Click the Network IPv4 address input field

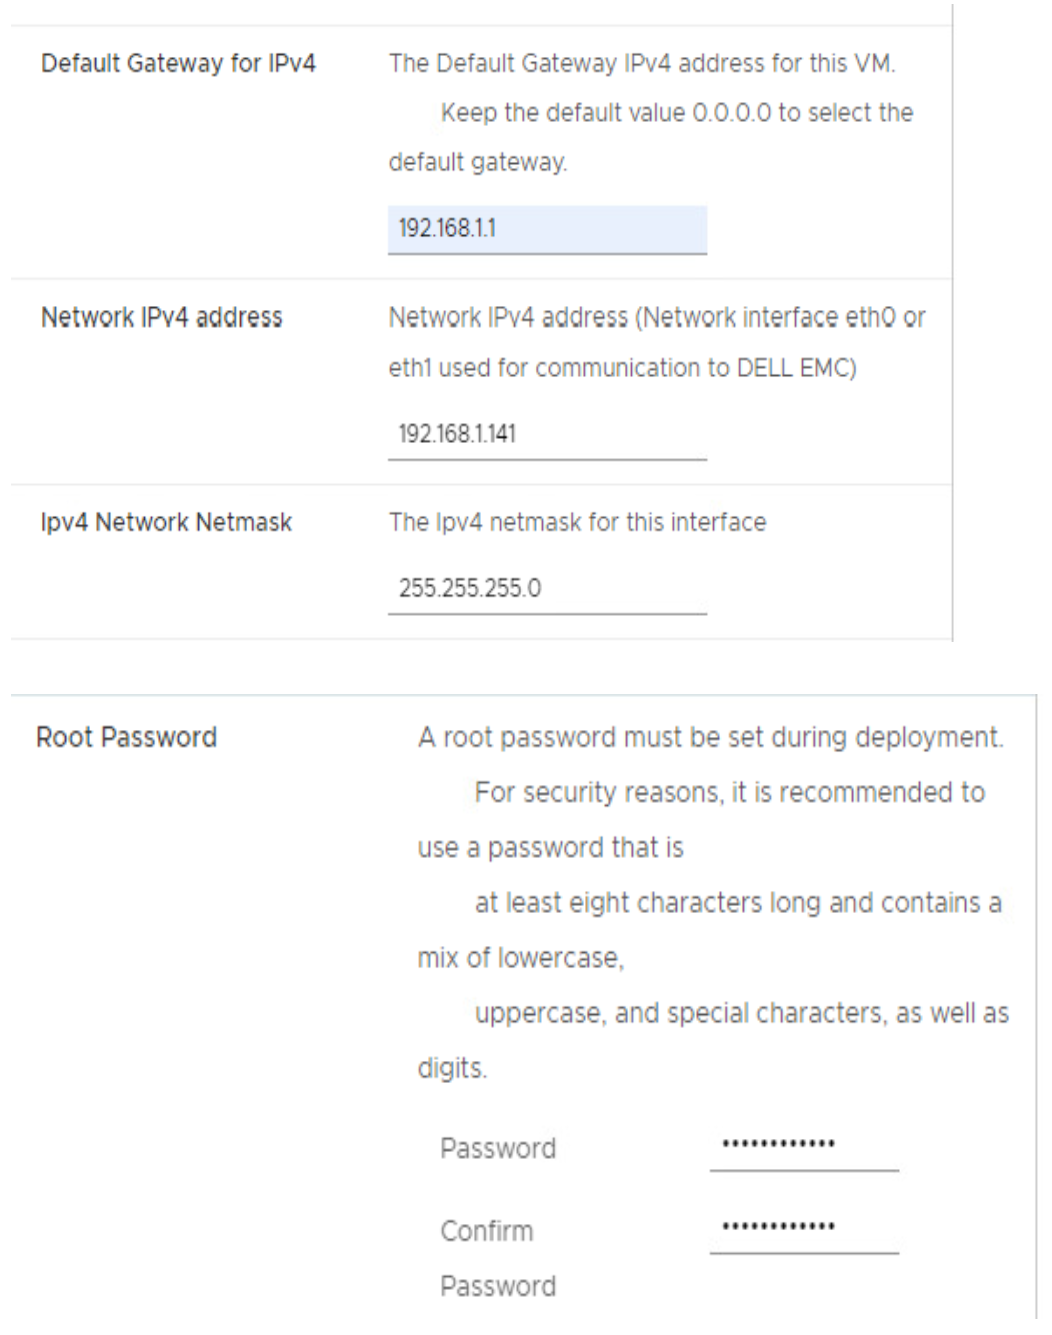tap(545, 435)
